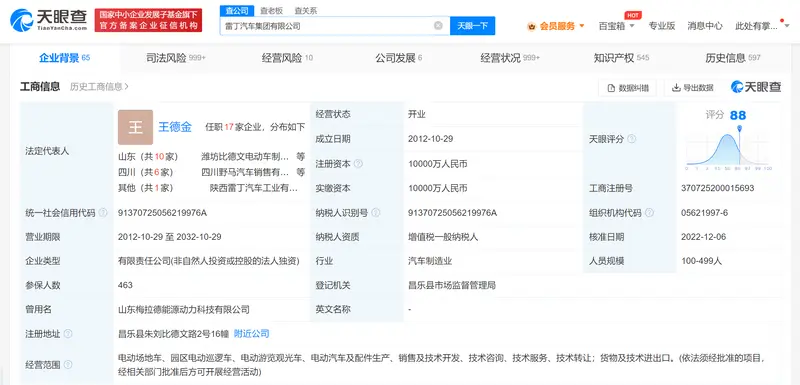The image size is (800, 385).
Task: Open 四川野马汽车销售有... company link
Action: (245, 172)
